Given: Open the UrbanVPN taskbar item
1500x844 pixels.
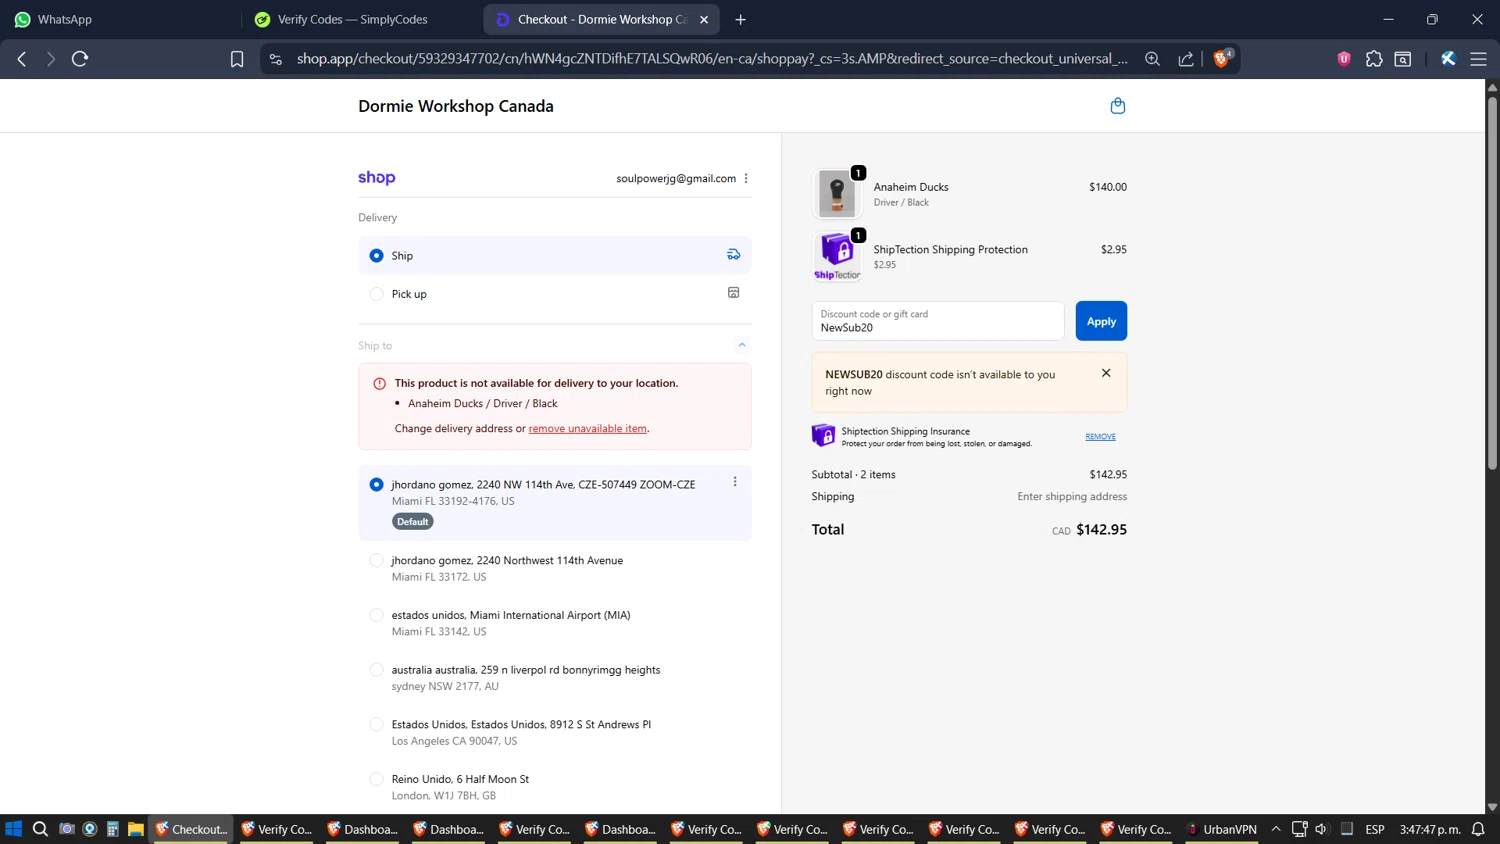Looking at the screenshot, I should point(1222,829).
